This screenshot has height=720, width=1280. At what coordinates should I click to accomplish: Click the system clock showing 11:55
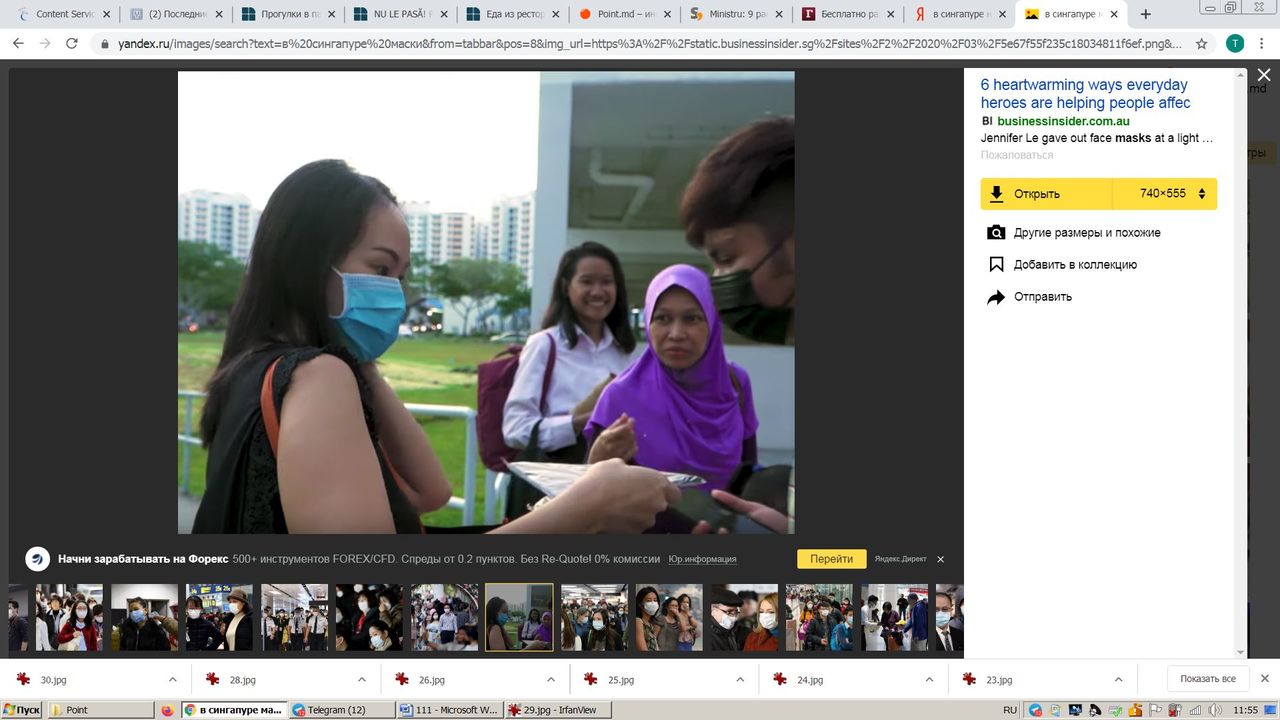pyautogui.click(x=1246, y=710)
